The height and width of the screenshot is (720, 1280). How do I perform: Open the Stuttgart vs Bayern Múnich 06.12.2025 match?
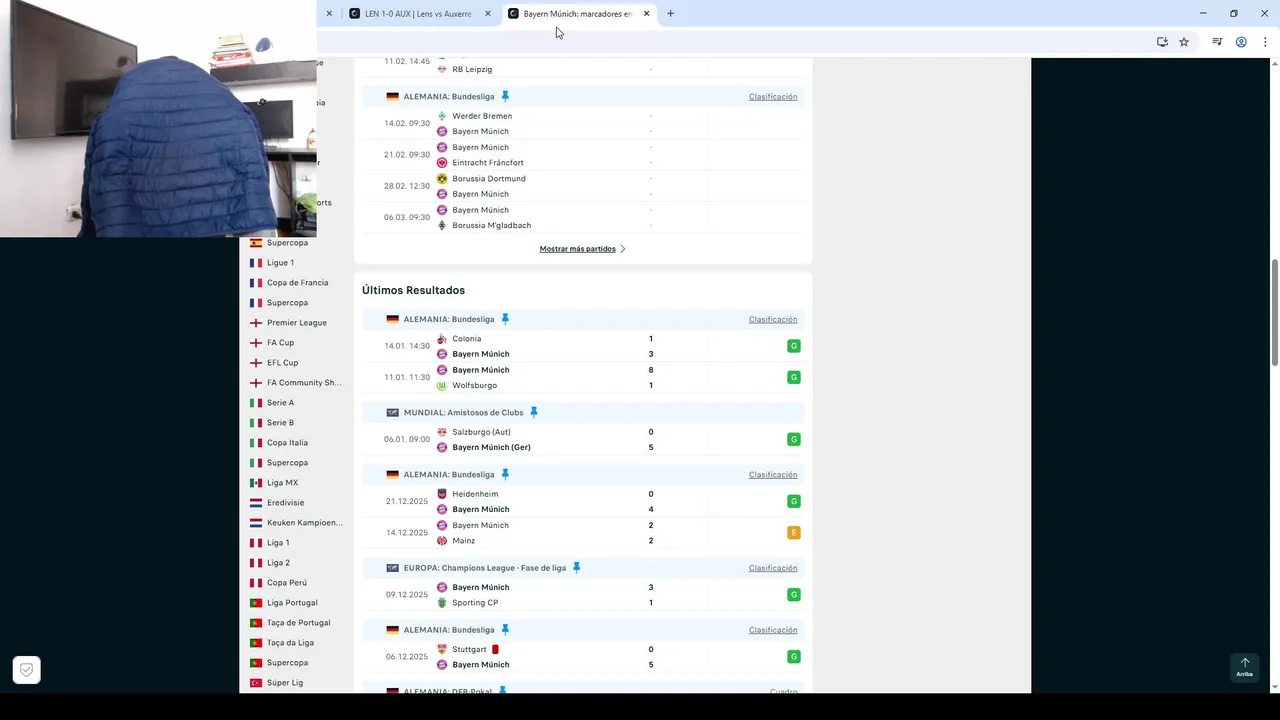pos(583,657)
